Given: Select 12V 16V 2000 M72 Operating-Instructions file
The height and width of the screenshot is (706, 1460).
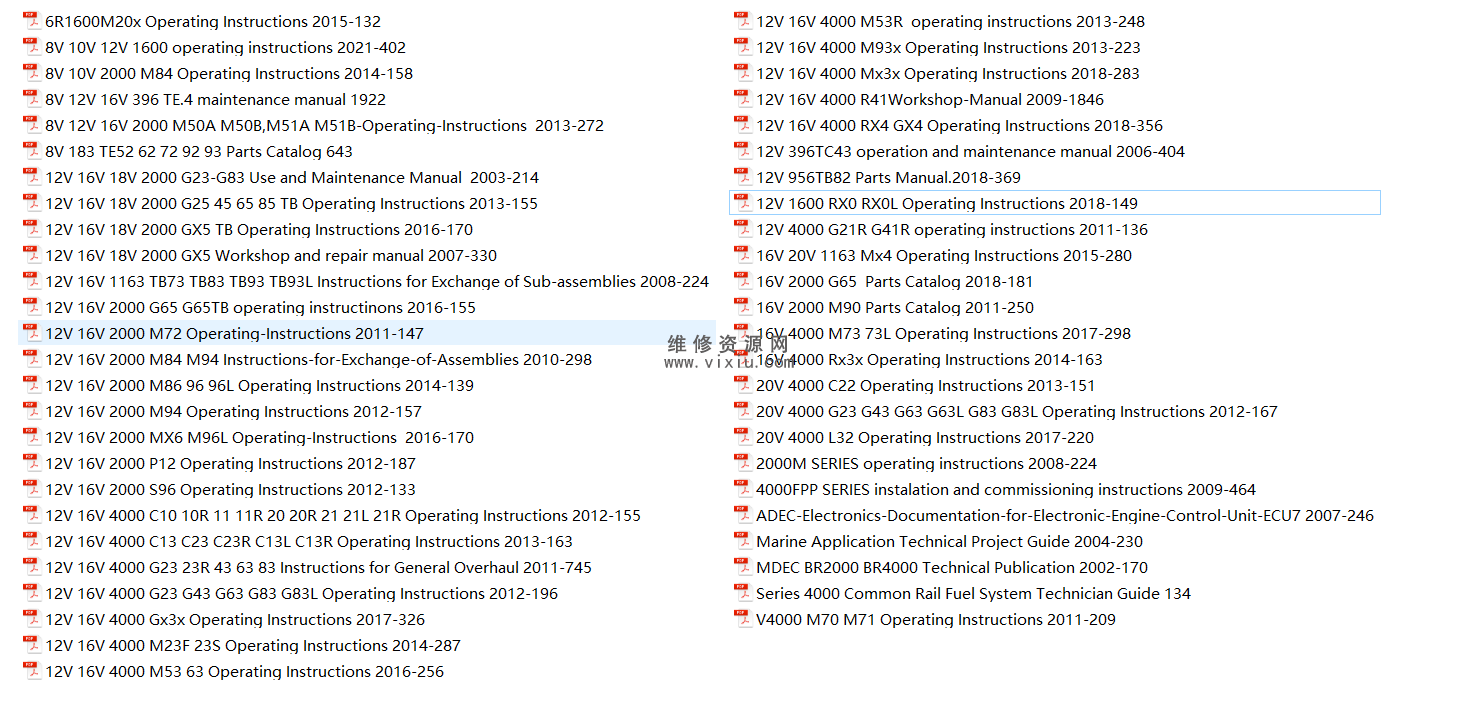Looking at the screenshot, I should tap(234, 334).
